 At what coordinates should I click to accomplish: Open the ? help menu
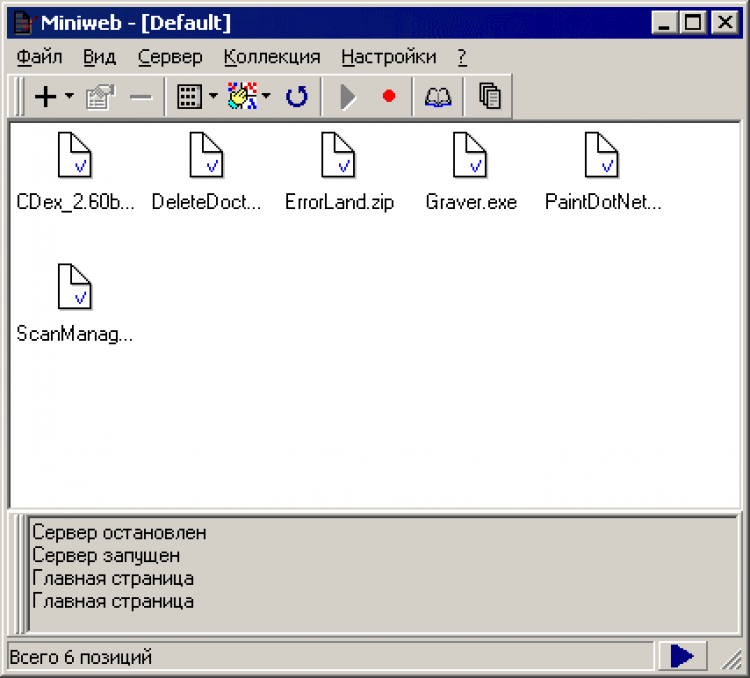click(x=462, y=57)
